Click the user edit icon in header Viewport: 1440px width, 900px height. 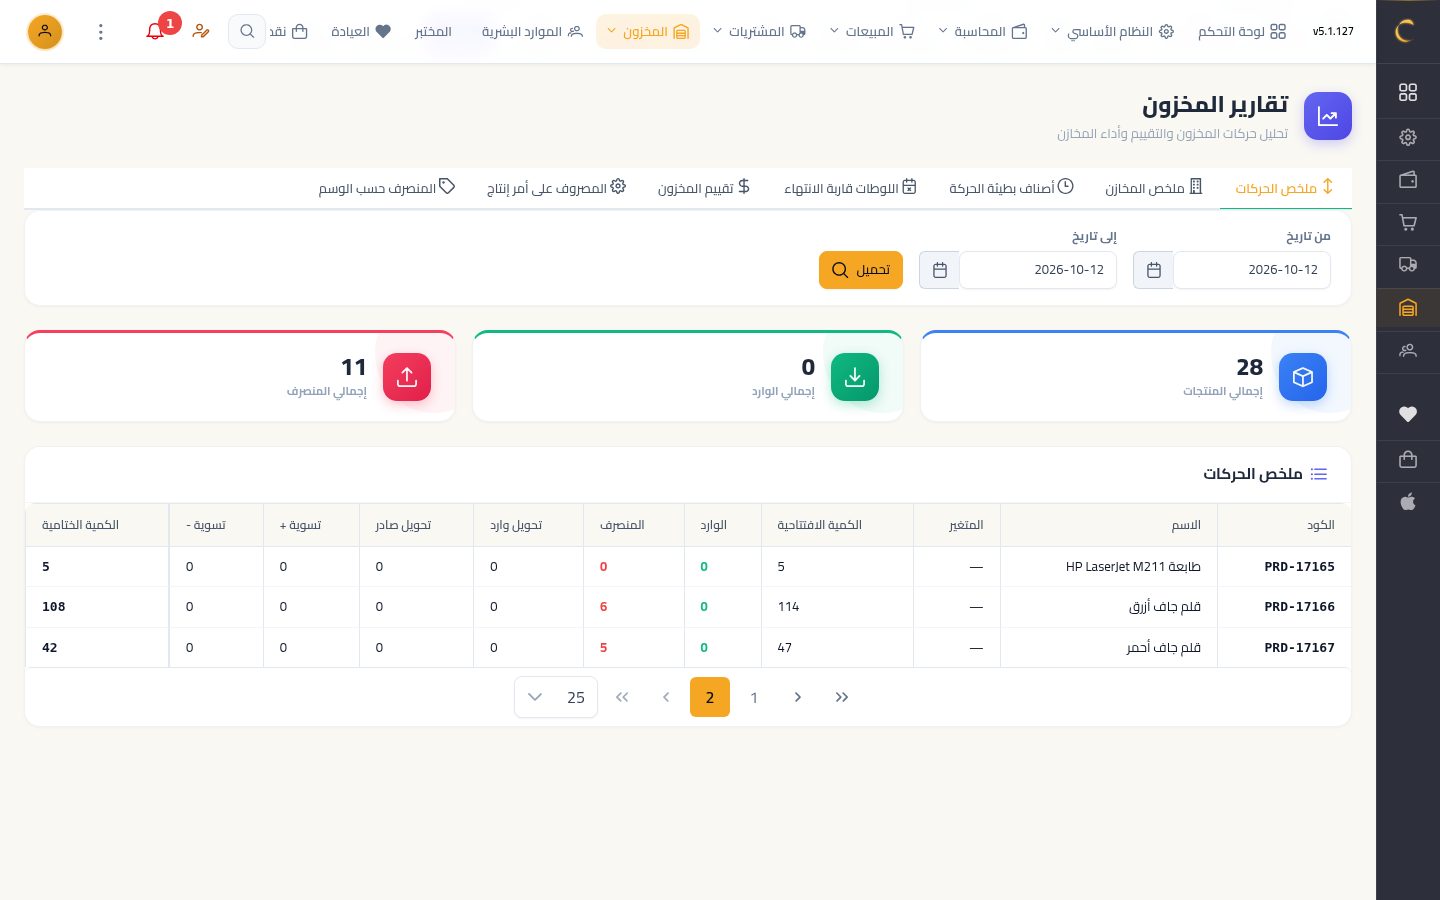pyautogui.click(x=201, y=31)
